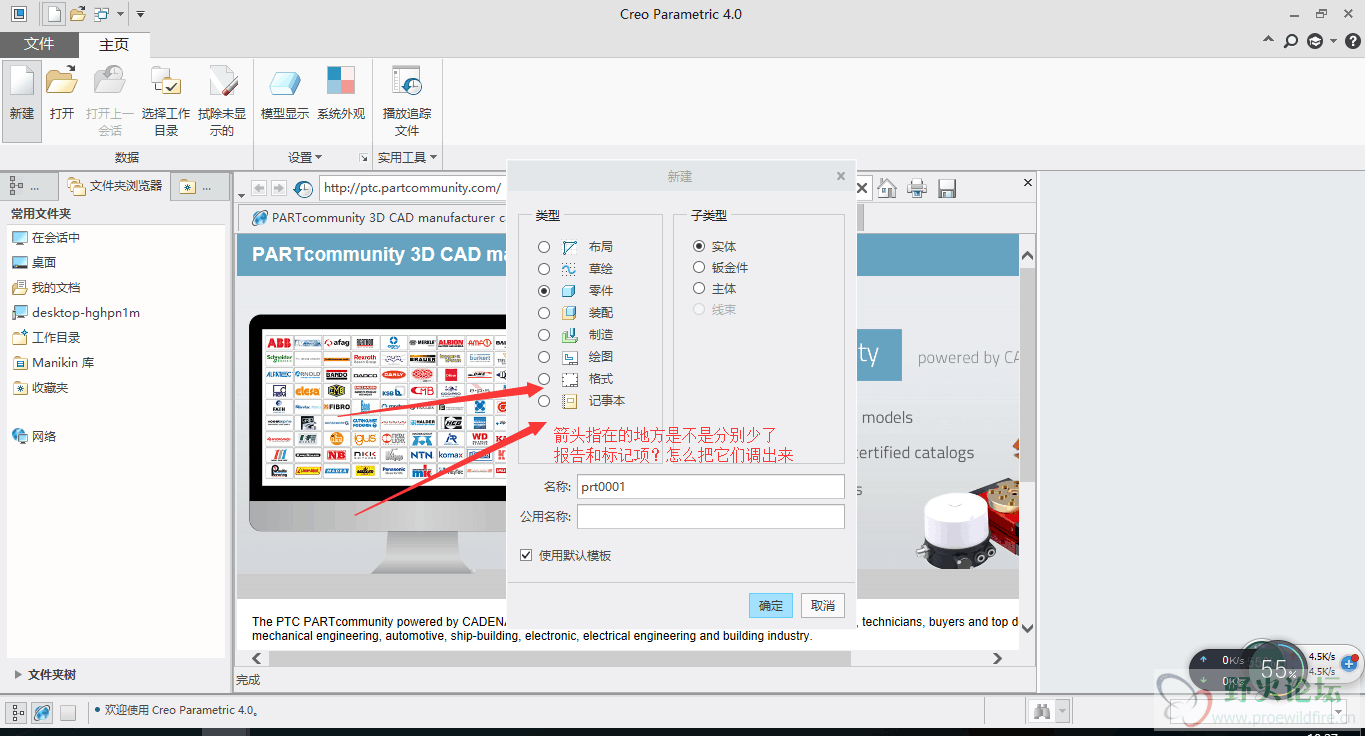Click the new file icon in quick access toolbar
The image size is (1365, 736).
[54, 14]
